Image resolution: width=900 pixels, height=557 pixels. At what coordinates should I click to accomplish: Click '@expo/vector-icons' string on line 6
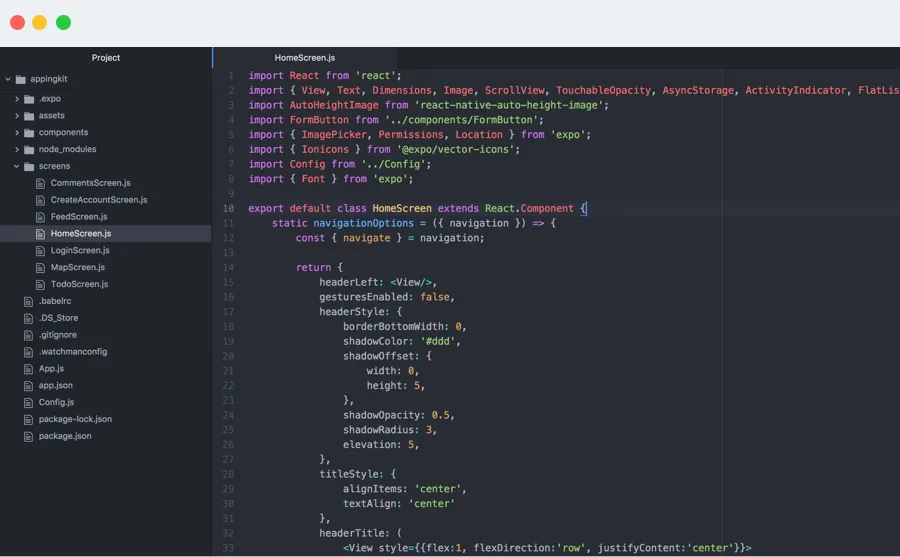coord(455,149)
